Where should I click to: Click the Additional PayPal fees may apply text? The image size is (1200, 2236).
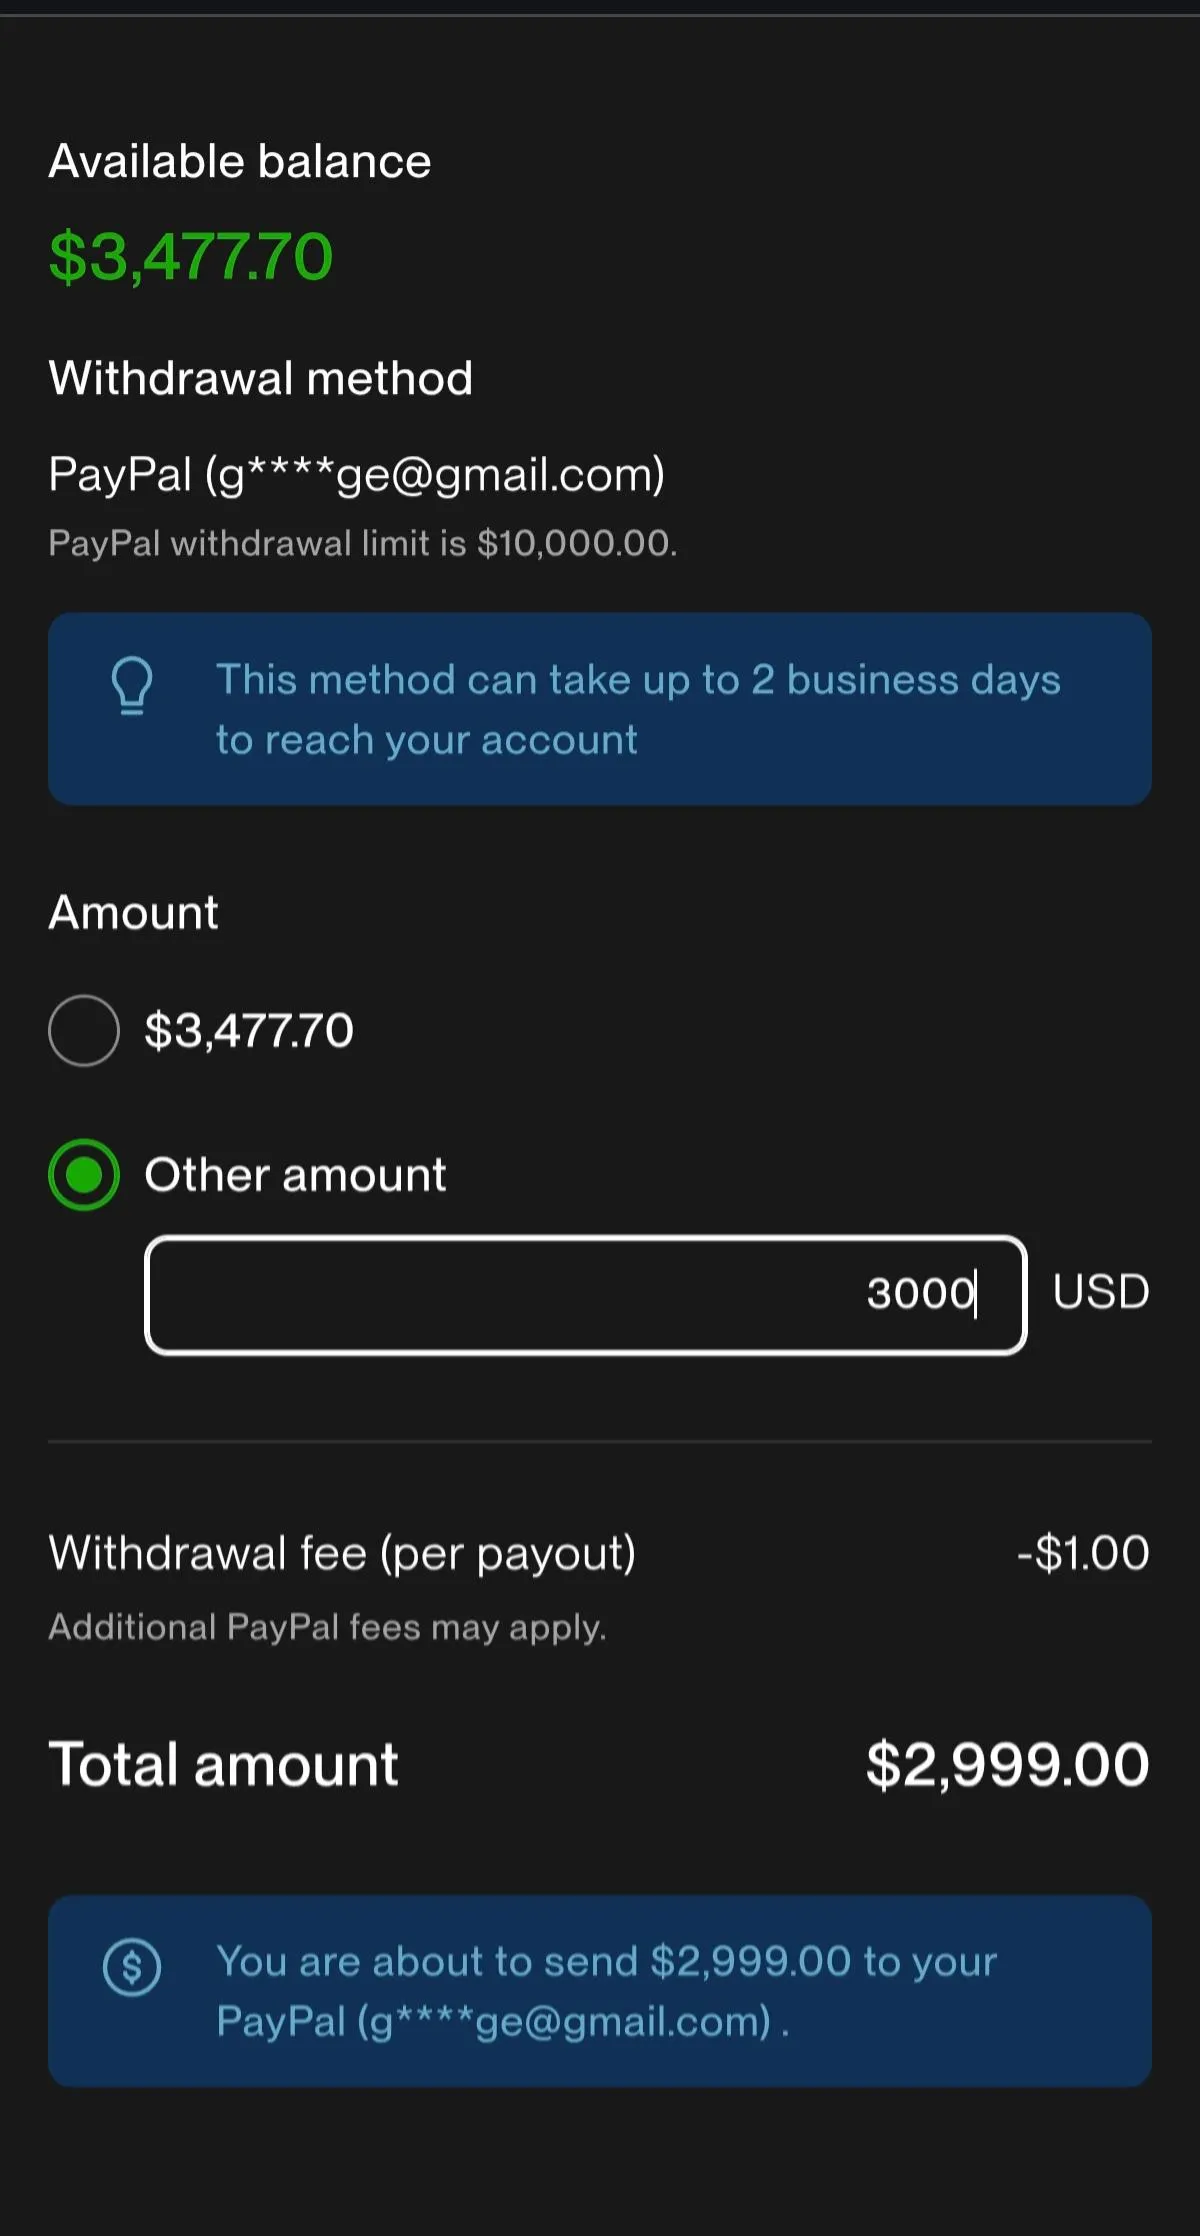(327, 1627)
